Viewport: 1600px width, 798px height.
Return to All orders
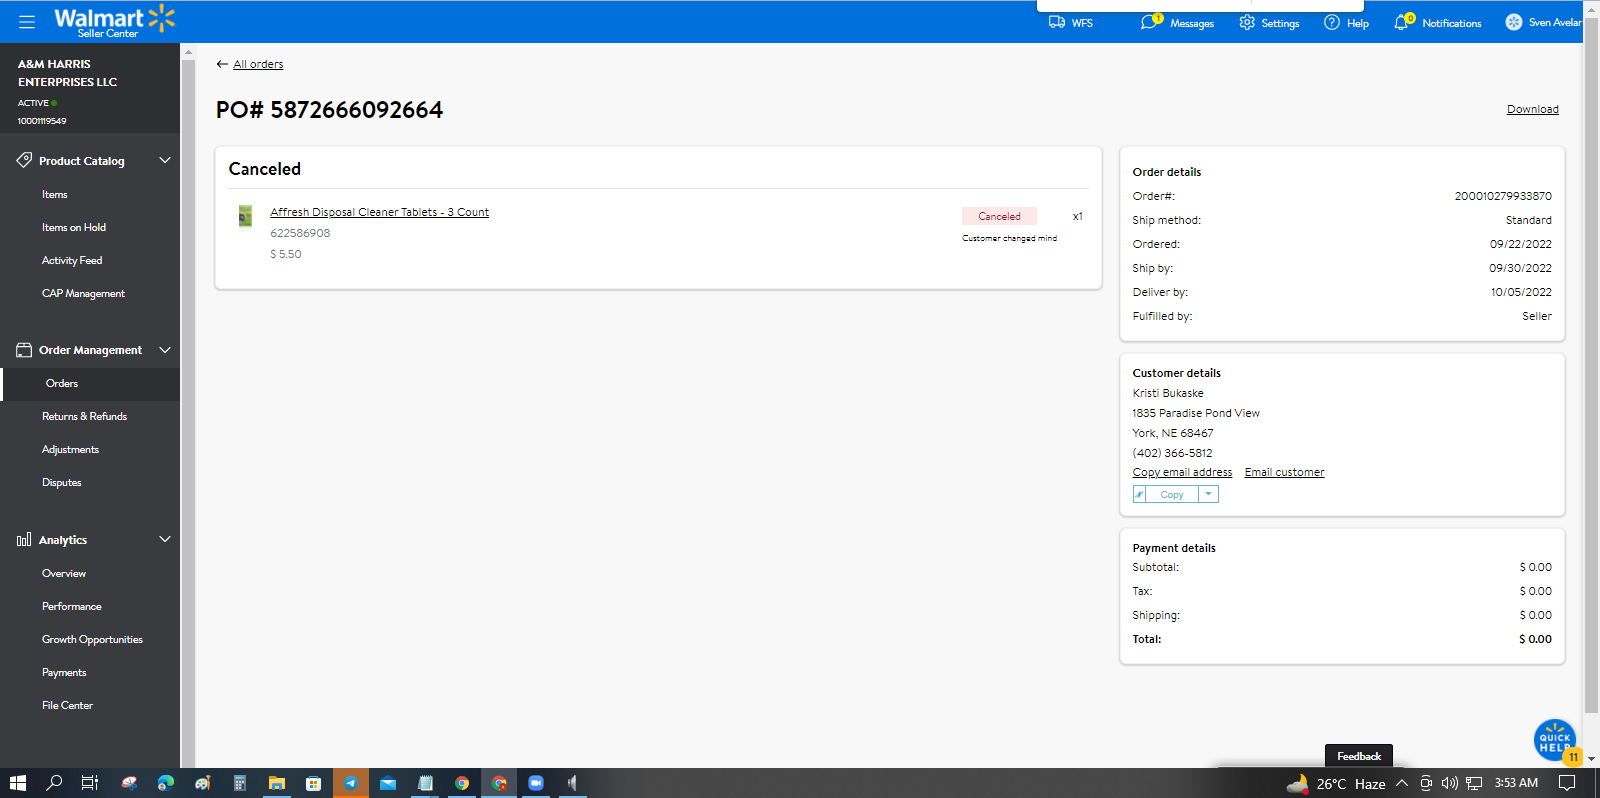(x=258, y=64)
